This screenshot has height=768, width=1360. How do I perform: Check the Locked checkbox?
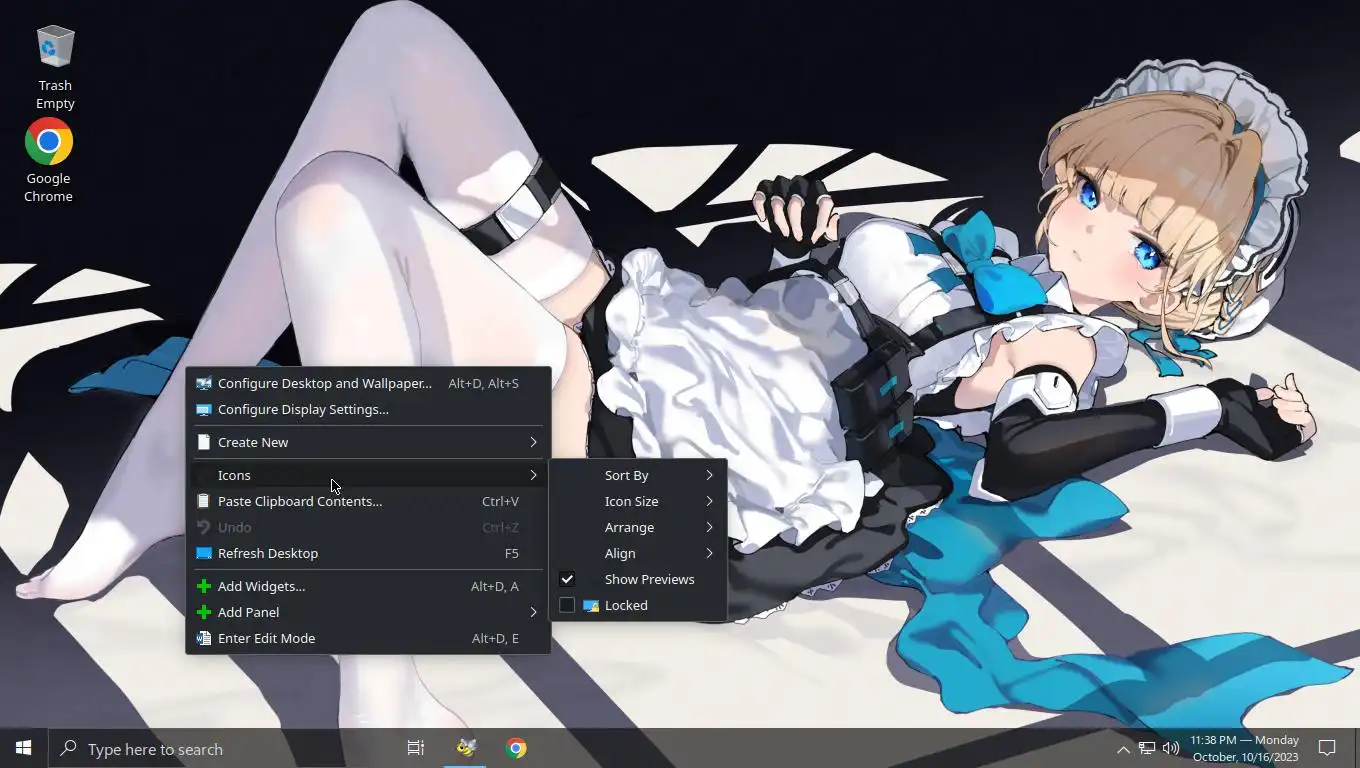[x=567, y=605]
